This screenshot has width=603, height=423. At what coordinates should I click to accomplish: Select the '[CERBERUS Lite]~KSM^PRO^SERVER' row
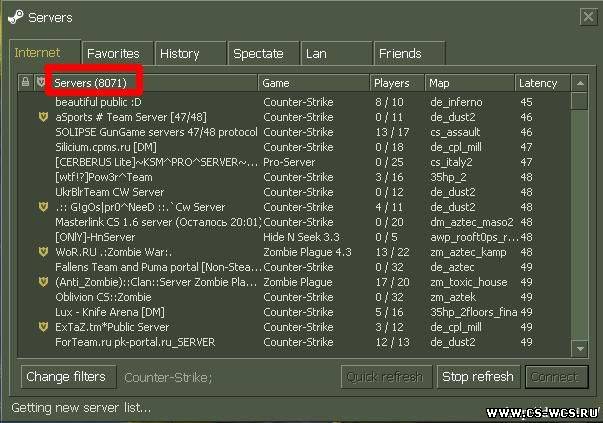294,162
